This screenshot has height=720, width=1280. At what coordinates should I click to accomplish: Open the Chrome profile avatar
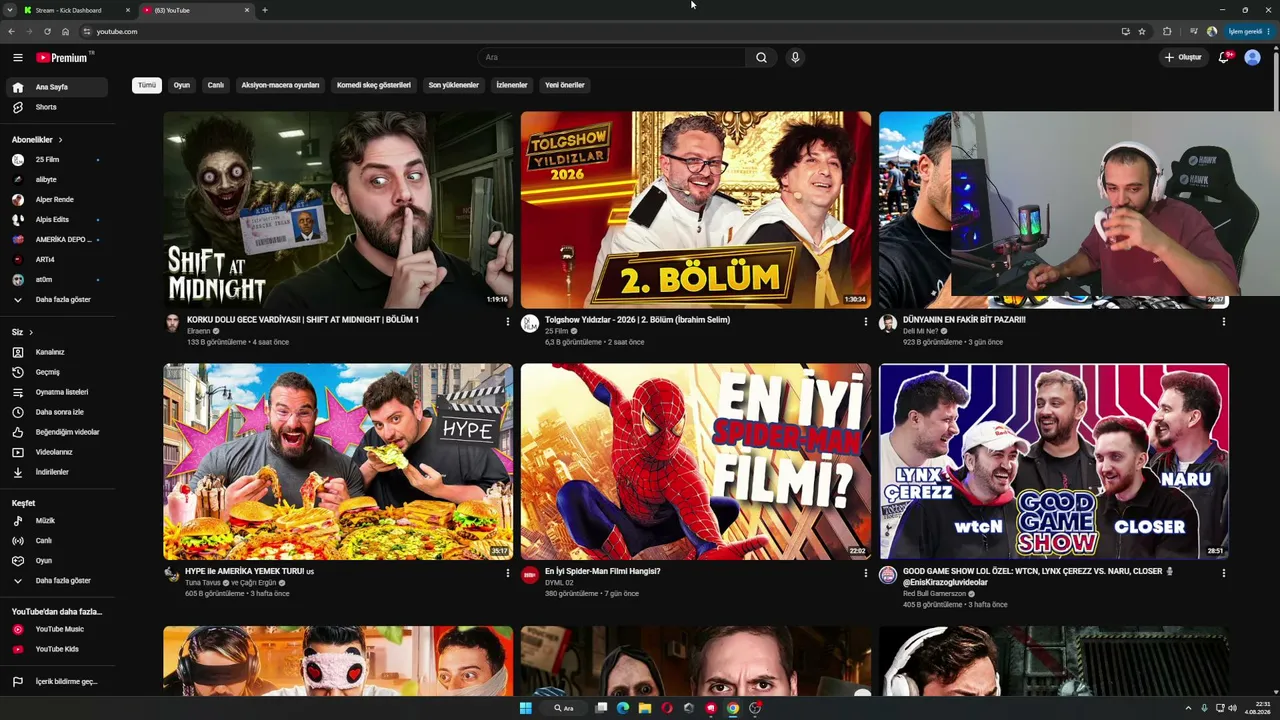pos(1212,32)
